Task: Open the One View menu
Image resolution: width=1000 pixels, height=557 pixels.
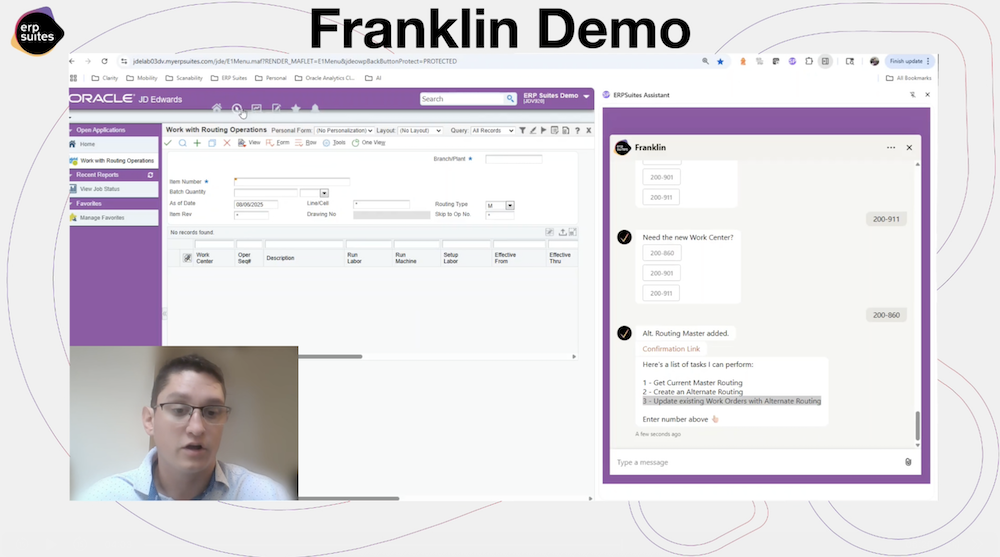Action: click(369, 143)
